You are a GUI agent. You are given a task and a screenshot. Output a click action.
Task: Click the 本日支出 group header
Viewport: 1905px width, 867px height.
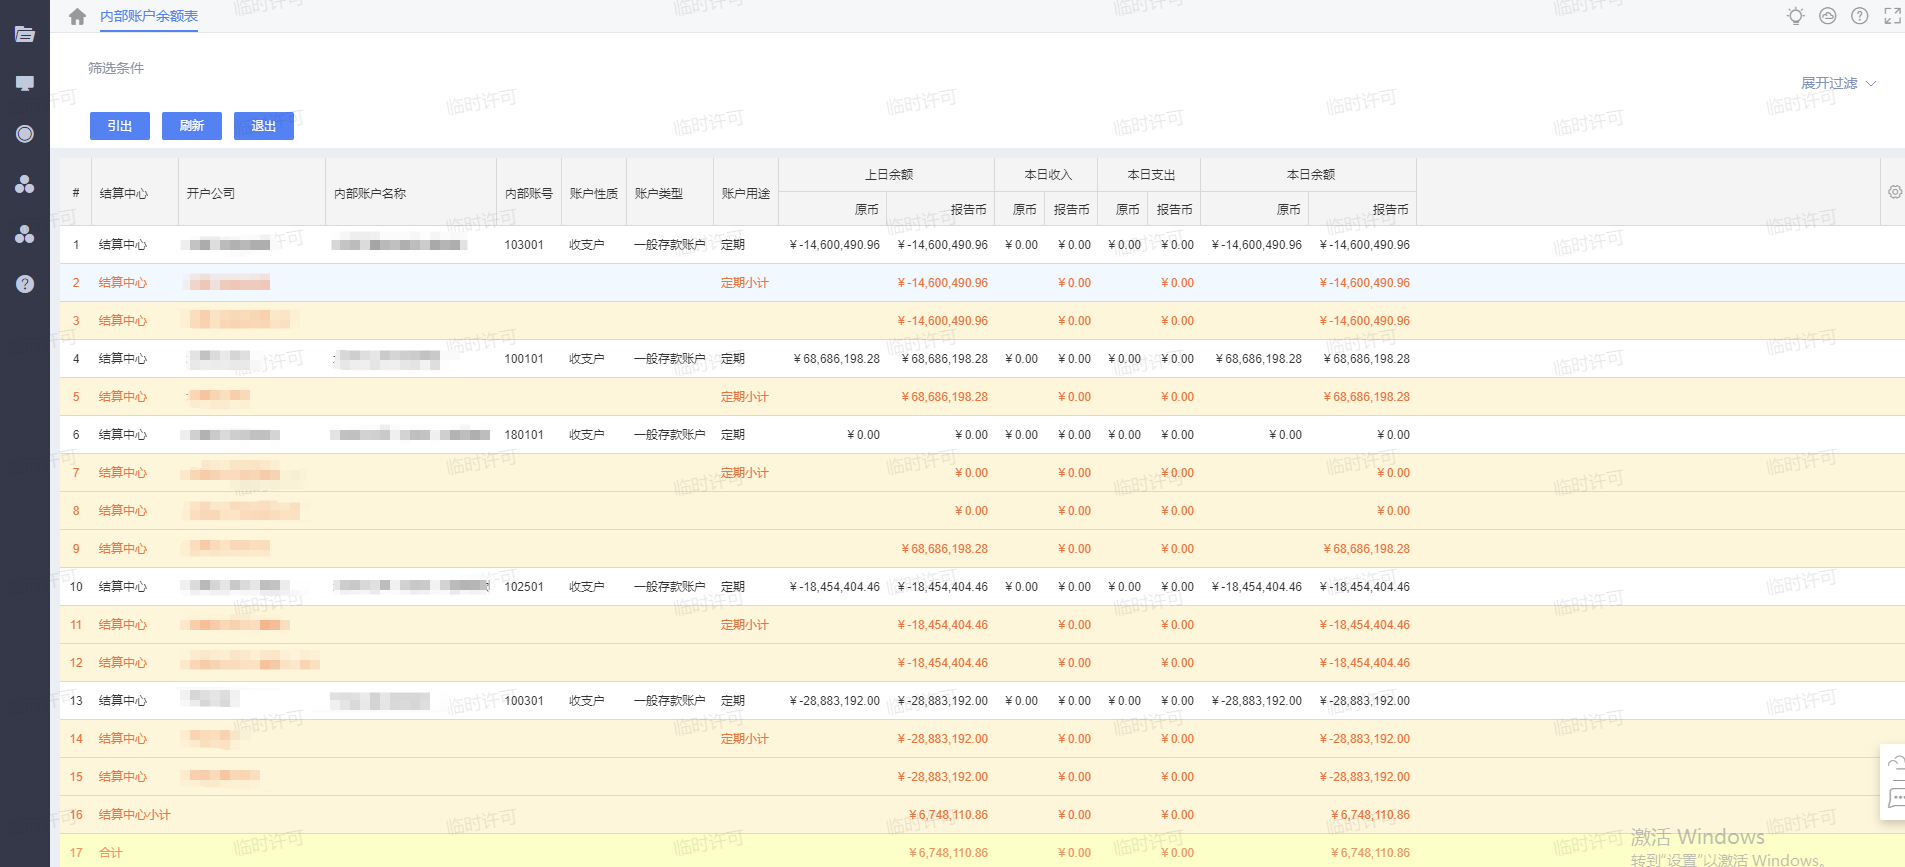click(1151, 174)
